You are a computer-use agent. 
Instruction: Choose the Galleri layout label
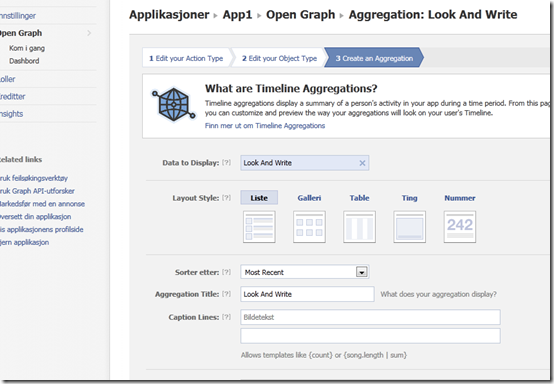point(309,198)
